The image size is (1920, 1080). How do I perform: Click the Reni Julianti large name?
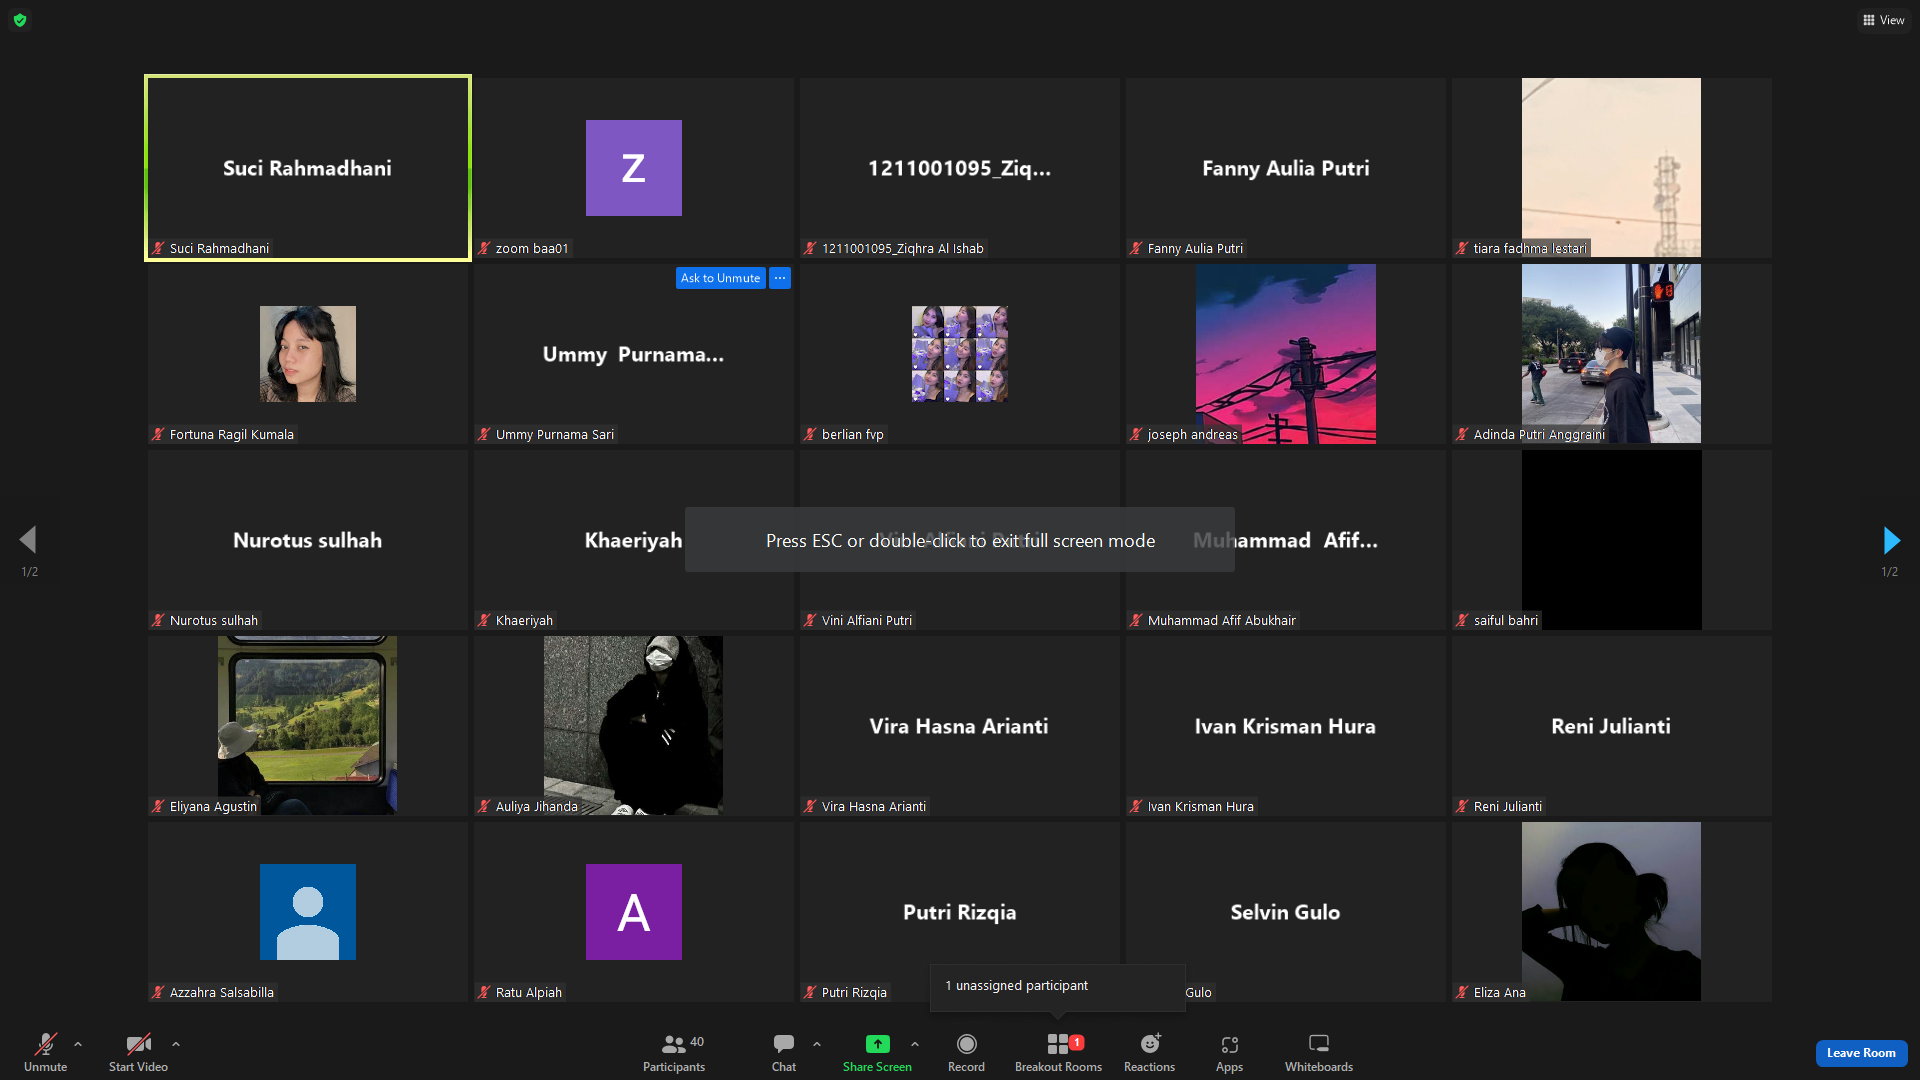(x=1611, y=726)
